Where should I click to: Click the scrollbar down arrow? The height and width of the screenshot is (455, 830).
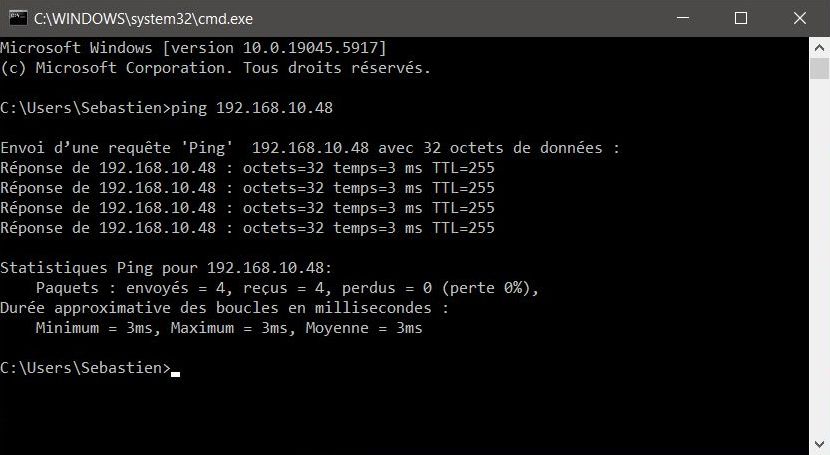819,443
